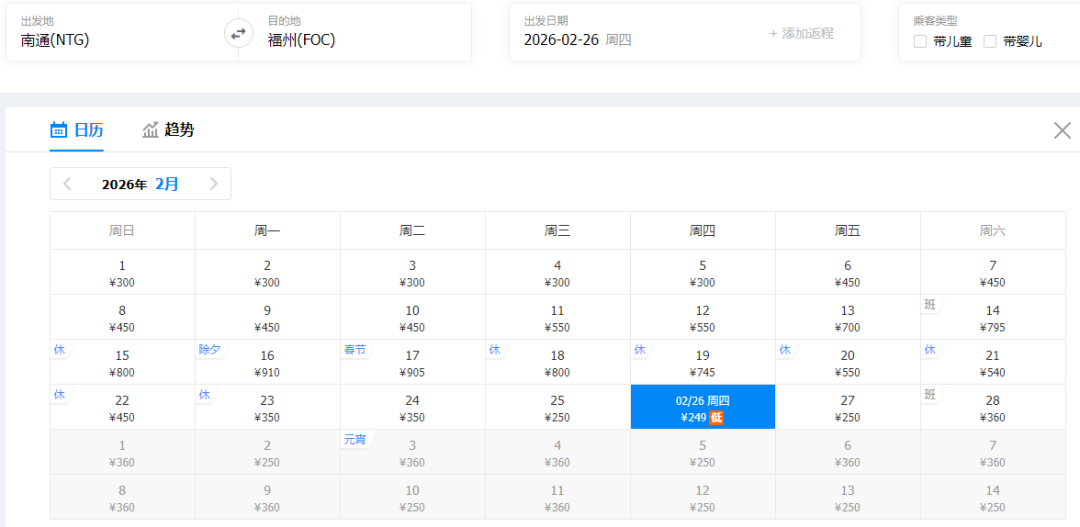
Task: Enable the 带儿童 checkbox
Action: [x=920, y=41]
